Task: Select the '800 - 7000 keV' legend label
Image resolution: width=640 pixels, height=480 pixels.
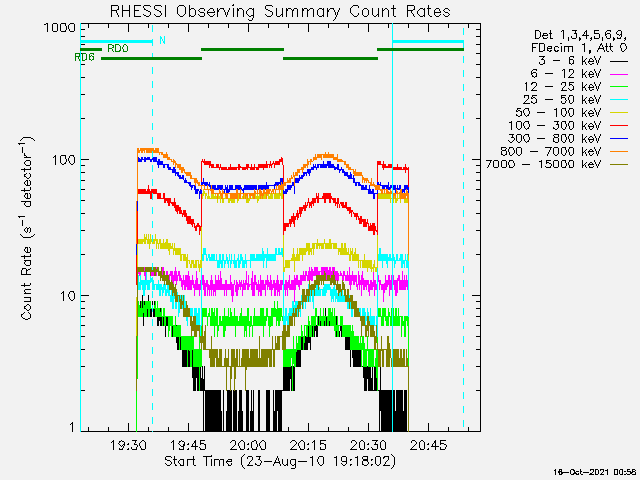Action: click(x=551, y=152)
